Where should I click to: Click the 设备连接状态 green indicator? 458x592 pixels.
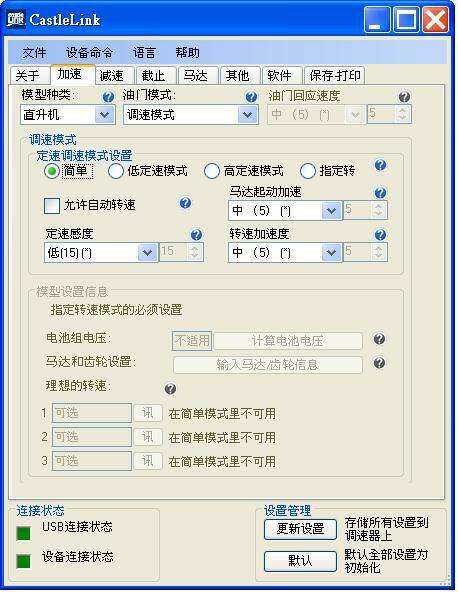(23, 561)
